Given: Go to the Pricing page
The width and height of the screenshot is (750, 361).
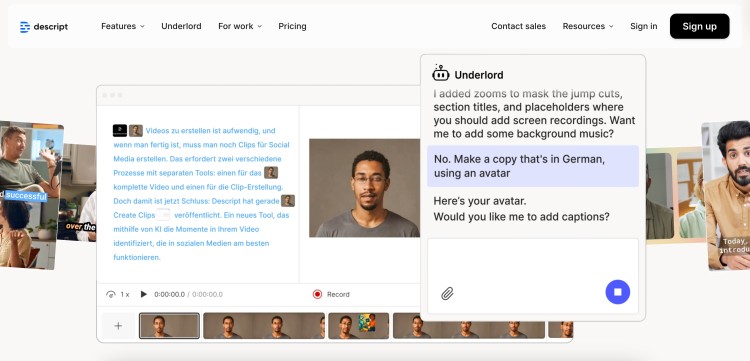Looking at the screenshot, I should tap(292, 26).
